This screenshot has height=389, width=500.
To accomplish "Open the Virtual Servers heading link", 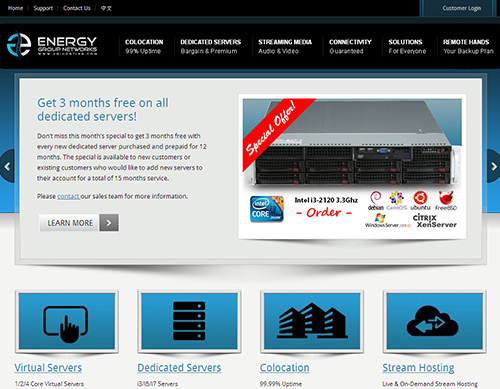I will coord(48,367).
